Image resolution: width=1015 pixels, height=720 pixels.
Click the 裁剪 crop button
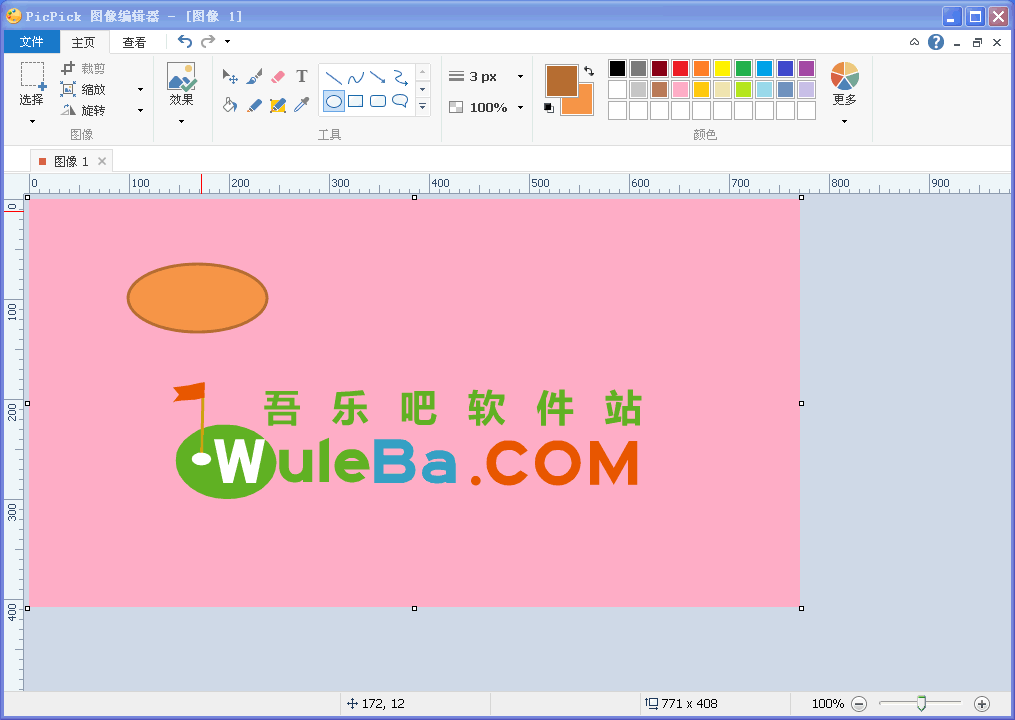click(x=82, y=68)
